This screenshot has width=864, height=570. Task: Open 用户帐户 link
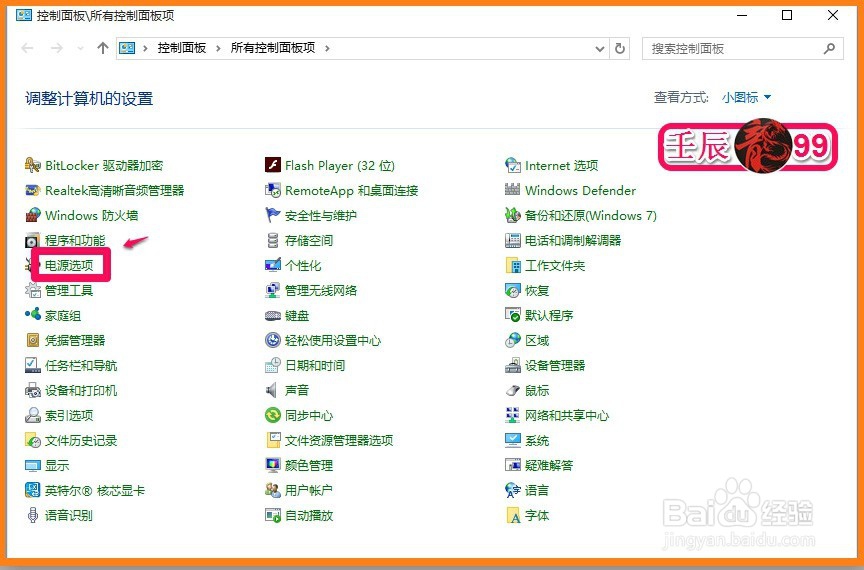tap(309, 491)
